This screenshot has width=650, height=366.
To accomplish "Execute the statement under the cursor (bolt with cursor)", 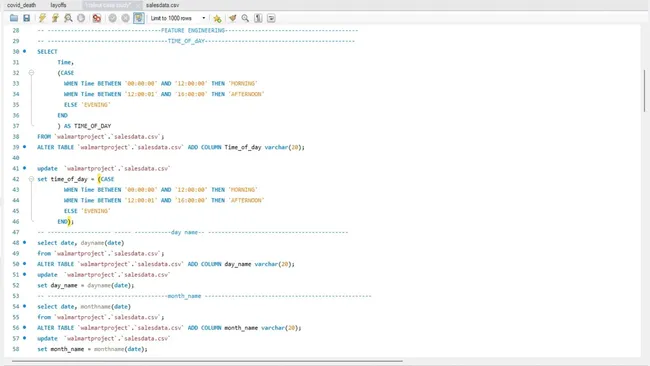I will point(55,18).
